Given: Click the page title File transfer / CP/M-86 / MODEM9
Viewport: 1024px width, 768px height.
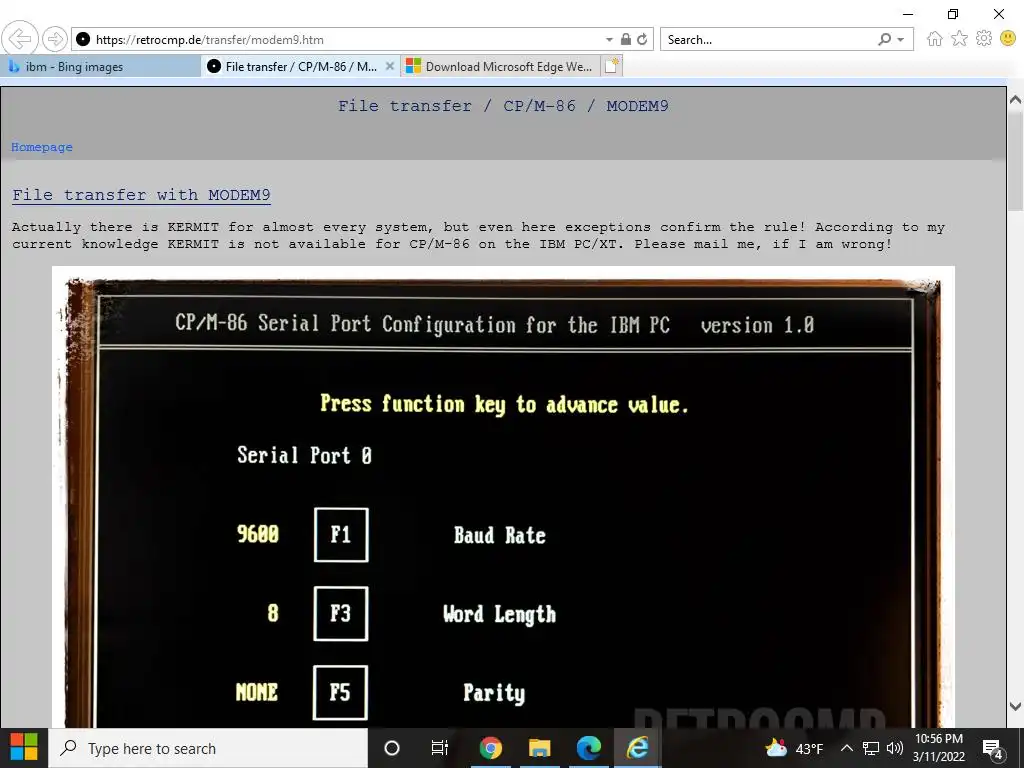Looking at the screenshot, I should tap(503, 106).
